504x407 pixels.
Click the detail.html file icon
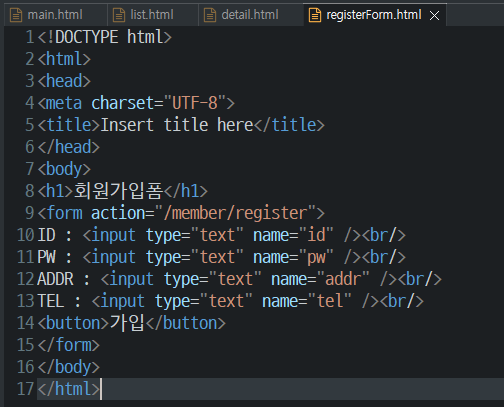click(210, 15)
